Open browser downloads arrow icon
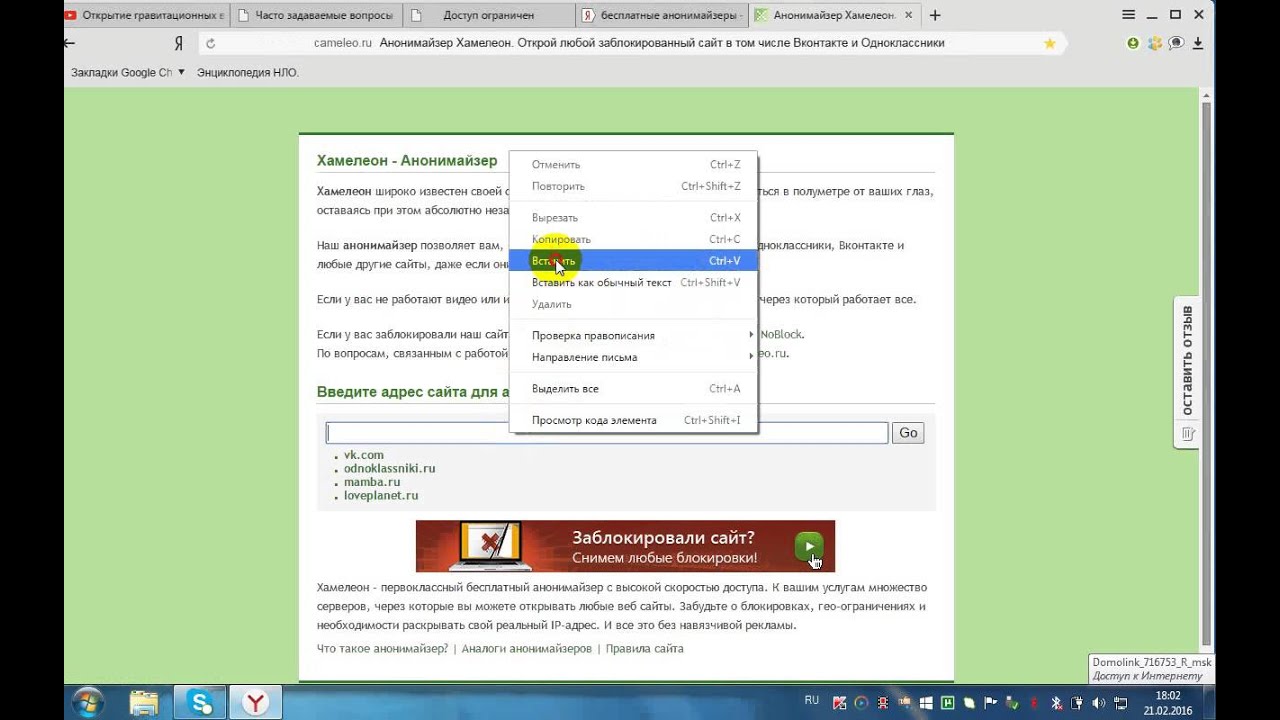Viewport: 1280px width, 720px height. (1198, 43)
